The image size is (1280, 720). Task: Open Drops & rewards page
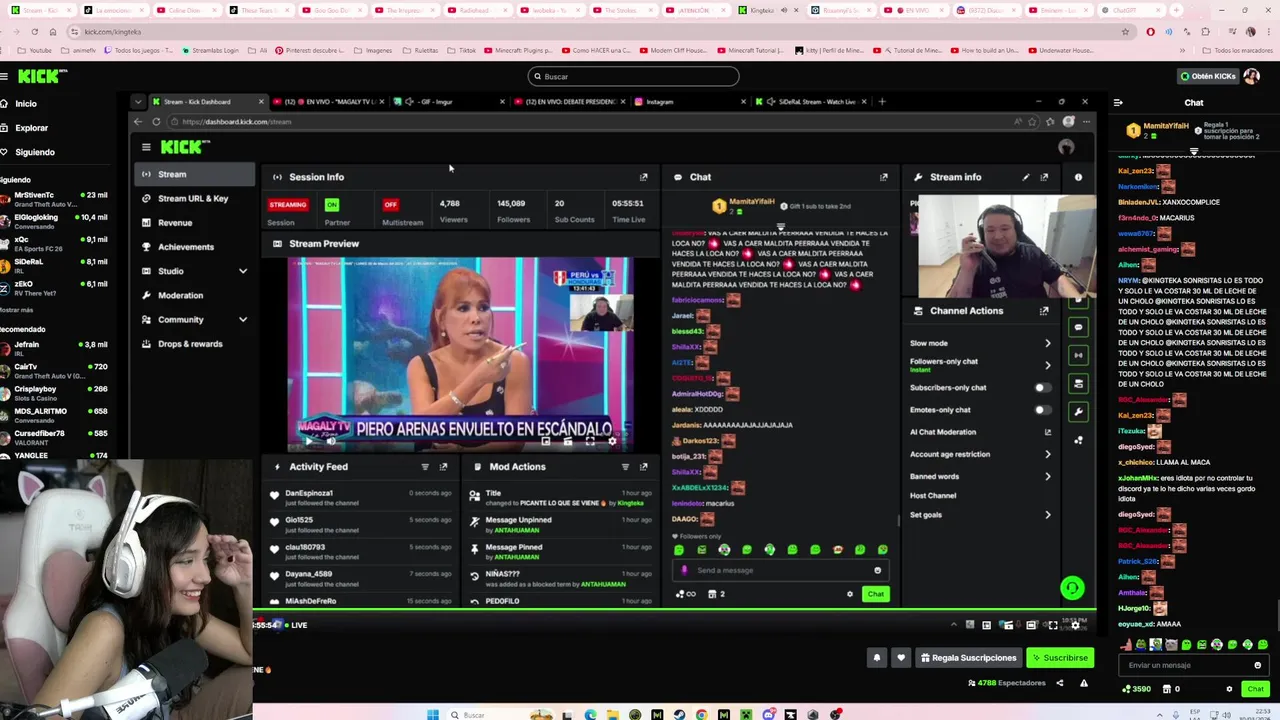coord(194,343)
